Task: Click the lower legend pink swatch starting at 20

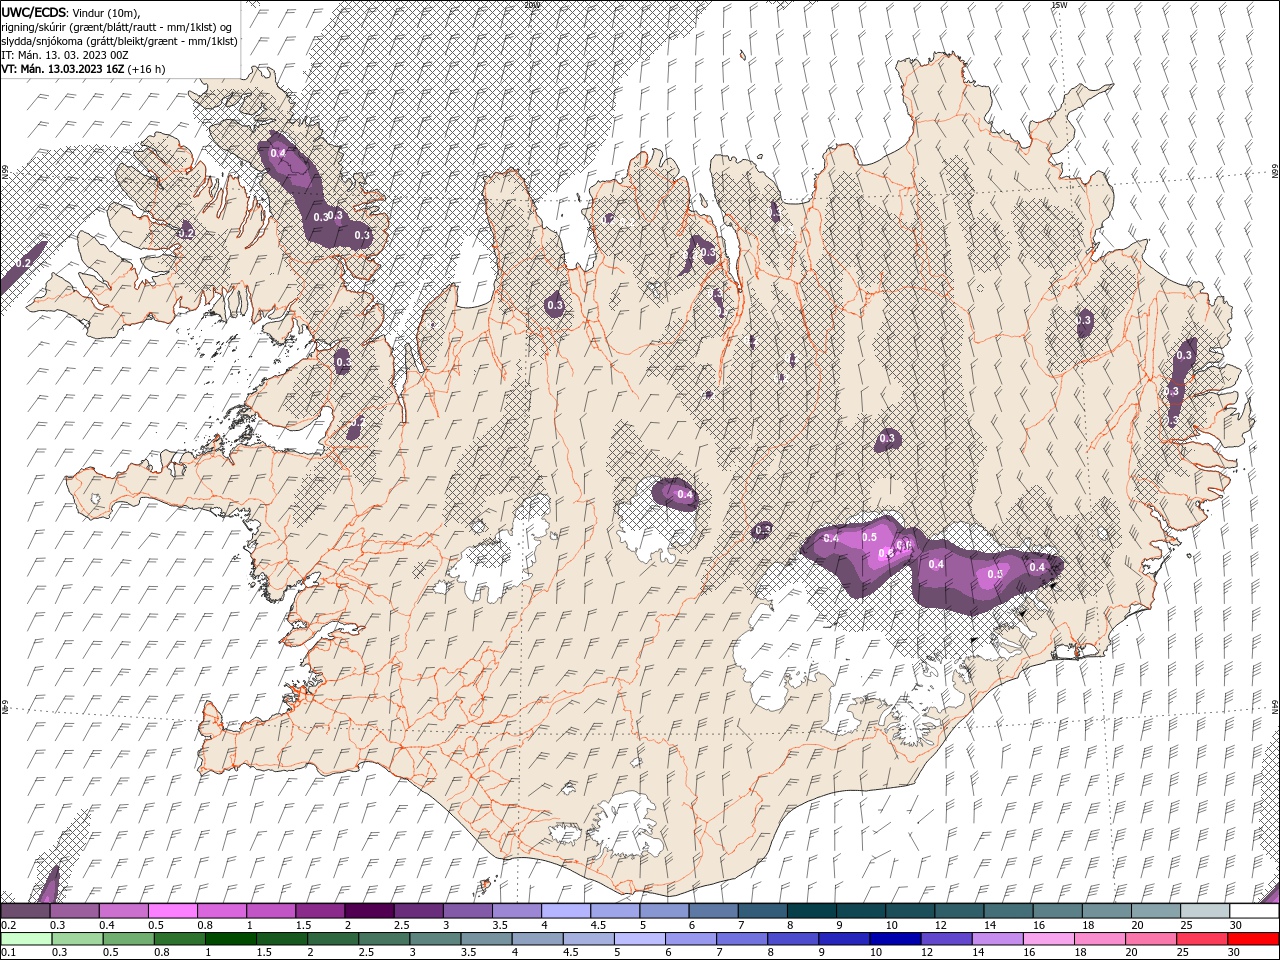Action: coord(1150,939)
